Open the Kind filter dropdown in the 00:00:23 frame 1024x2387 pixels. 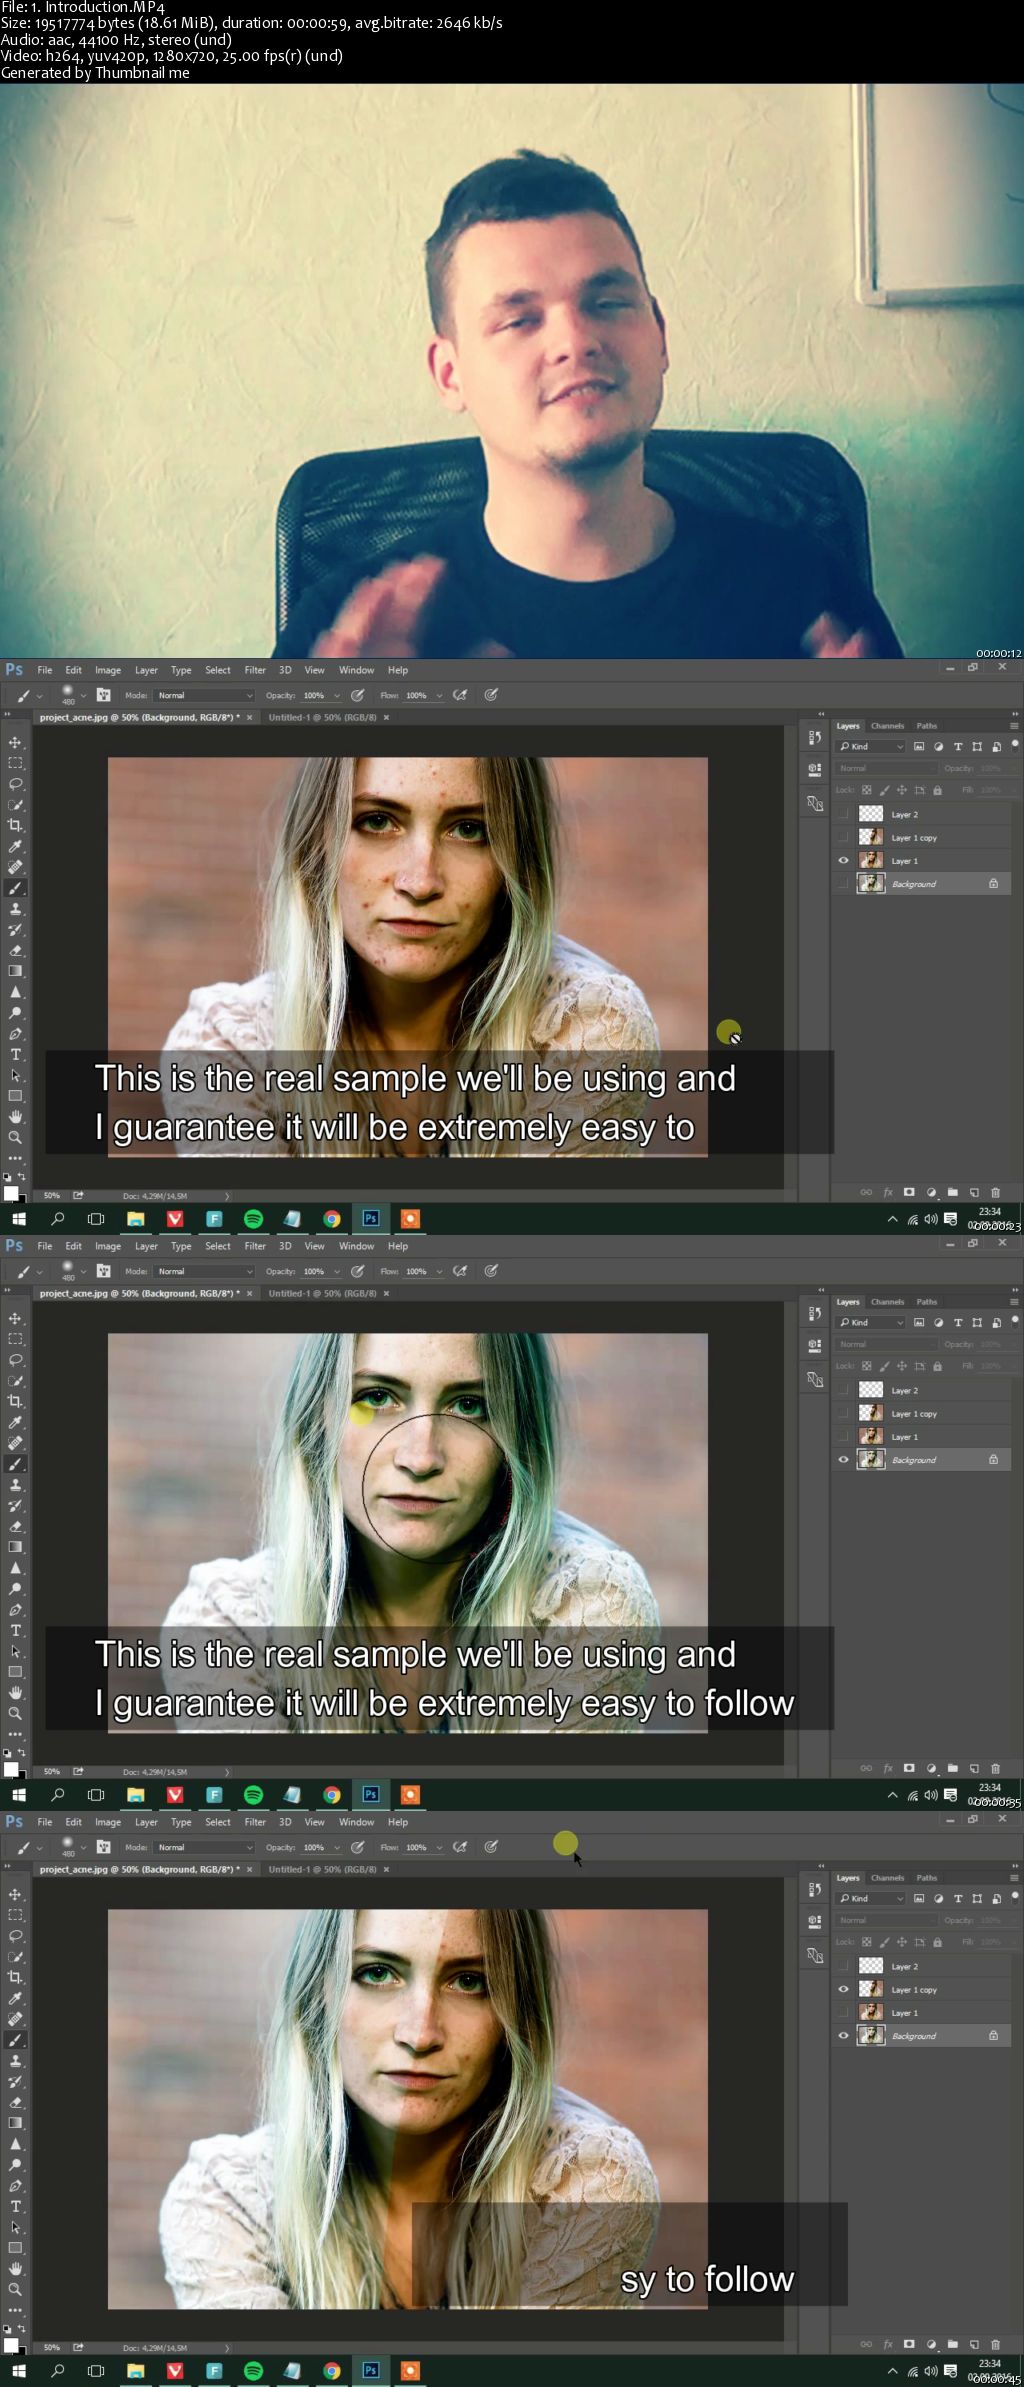pyautogui.click(x=870, y=747)
